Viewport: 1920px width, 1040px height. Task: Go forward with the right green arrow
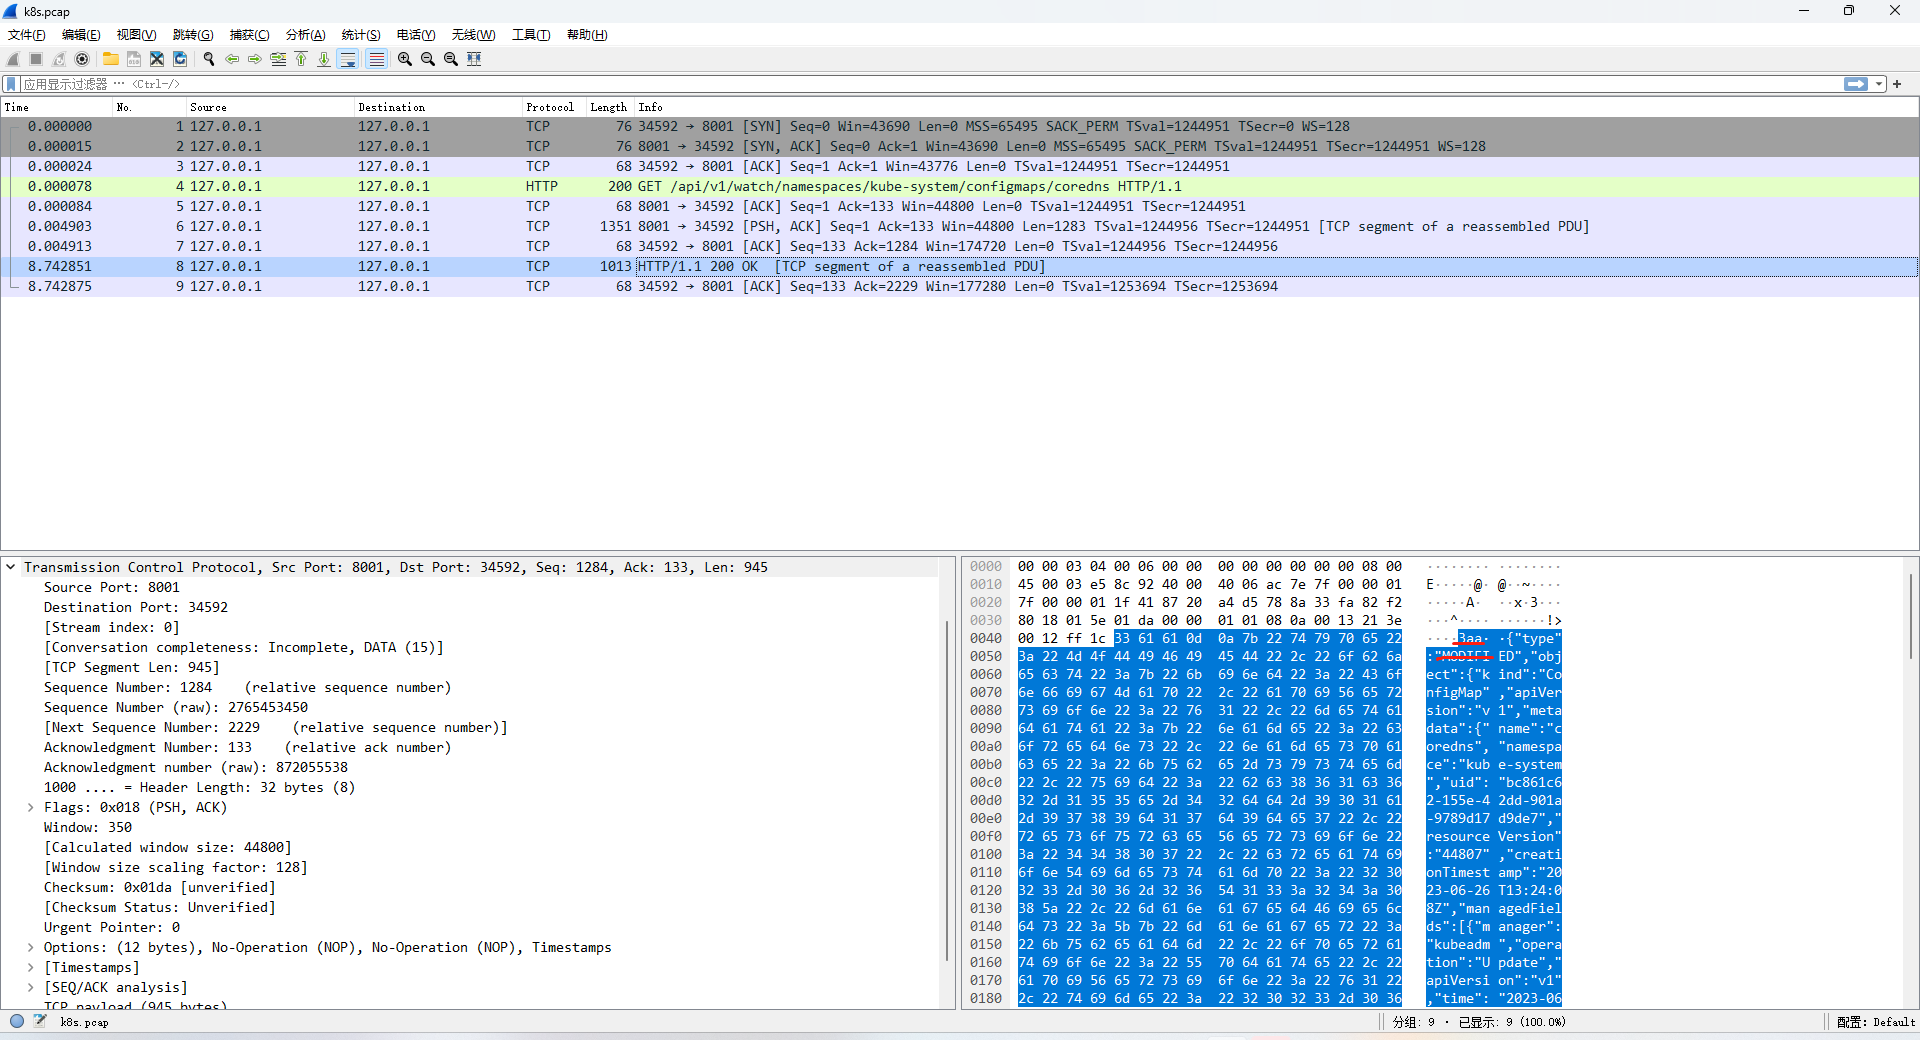coord(254,59)
